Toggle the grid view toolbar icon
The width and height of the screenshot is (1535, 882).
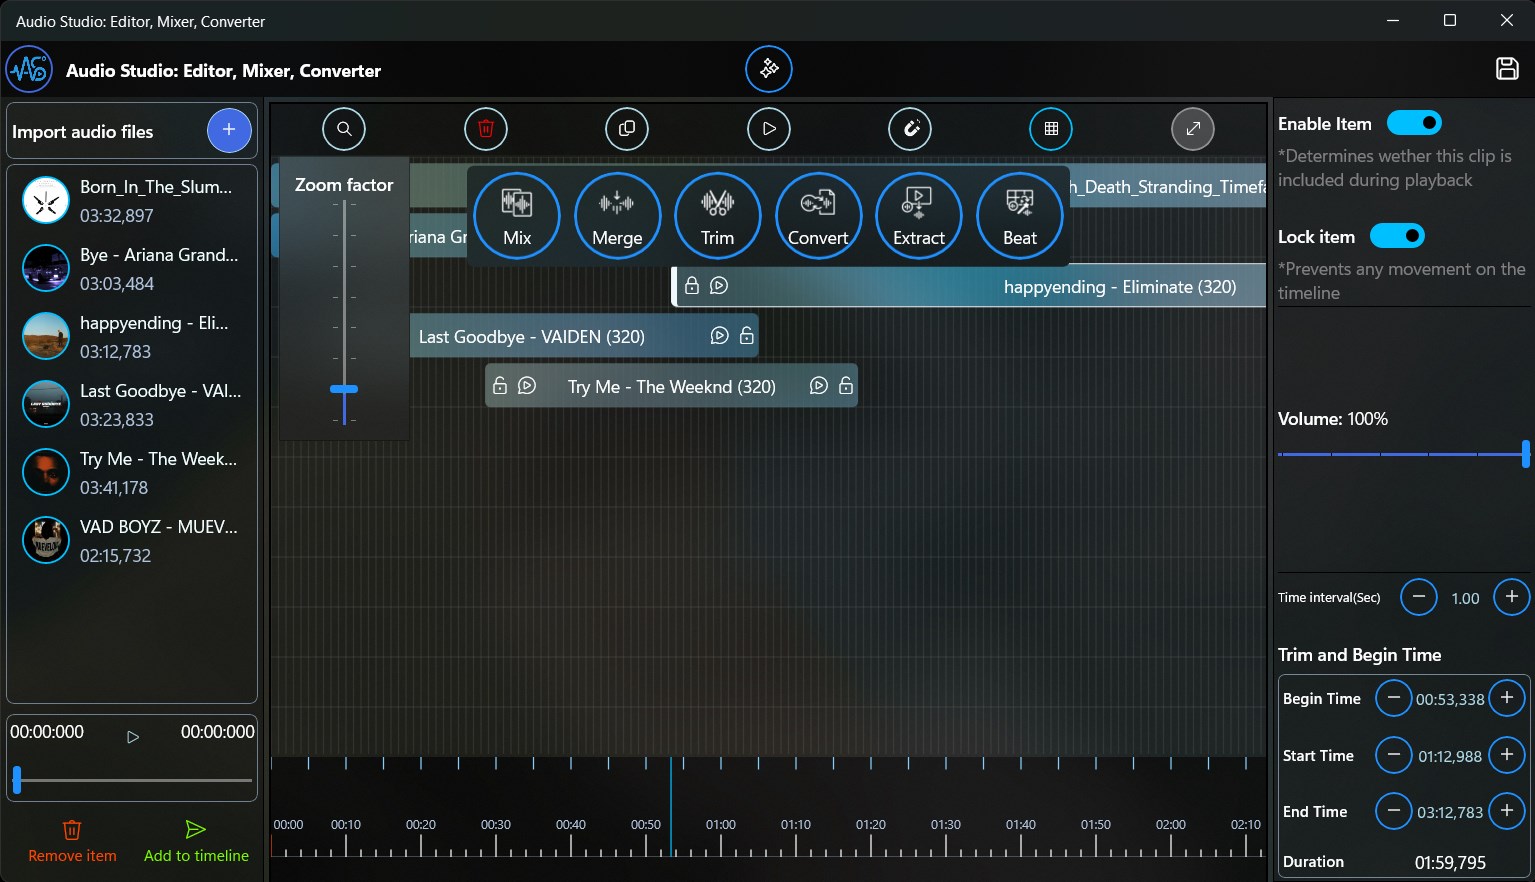point(1050,128)
